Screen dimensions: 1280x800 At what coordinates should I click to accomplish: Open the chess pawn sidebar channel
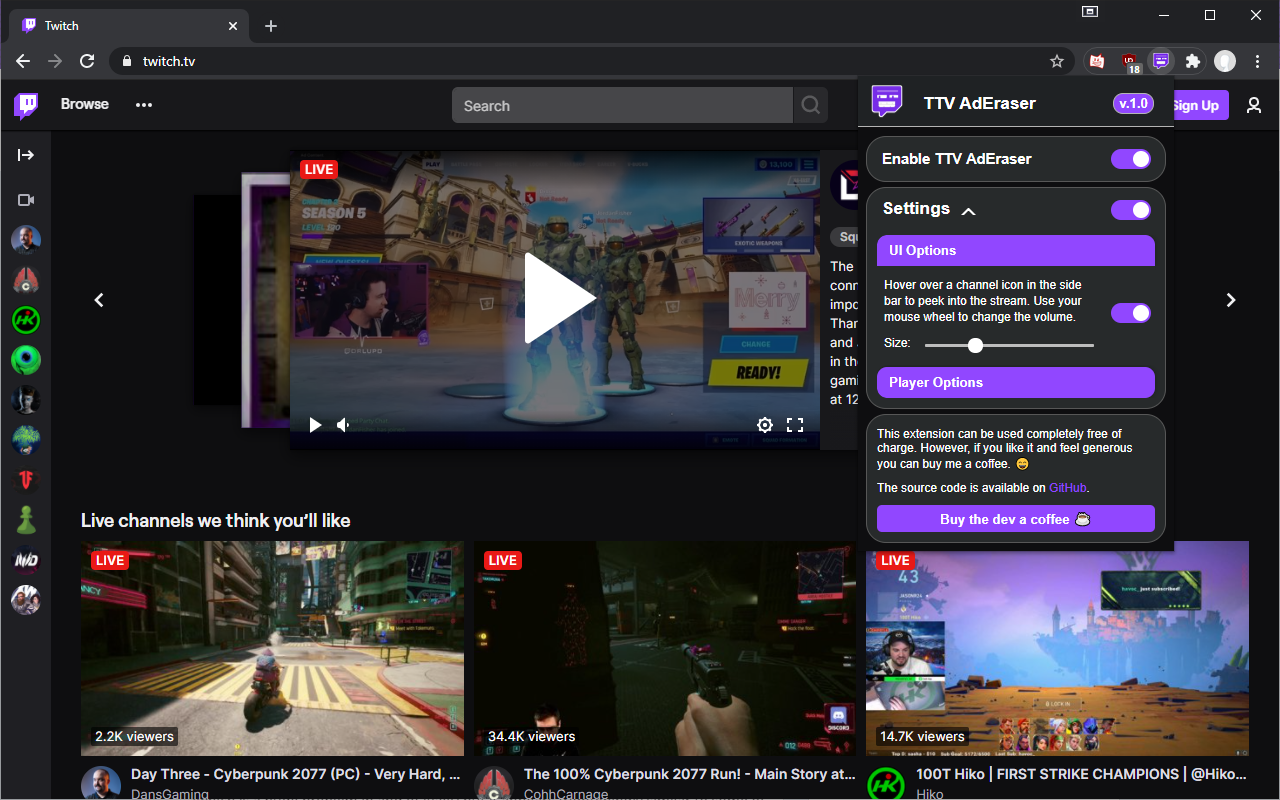click(26, 520)
